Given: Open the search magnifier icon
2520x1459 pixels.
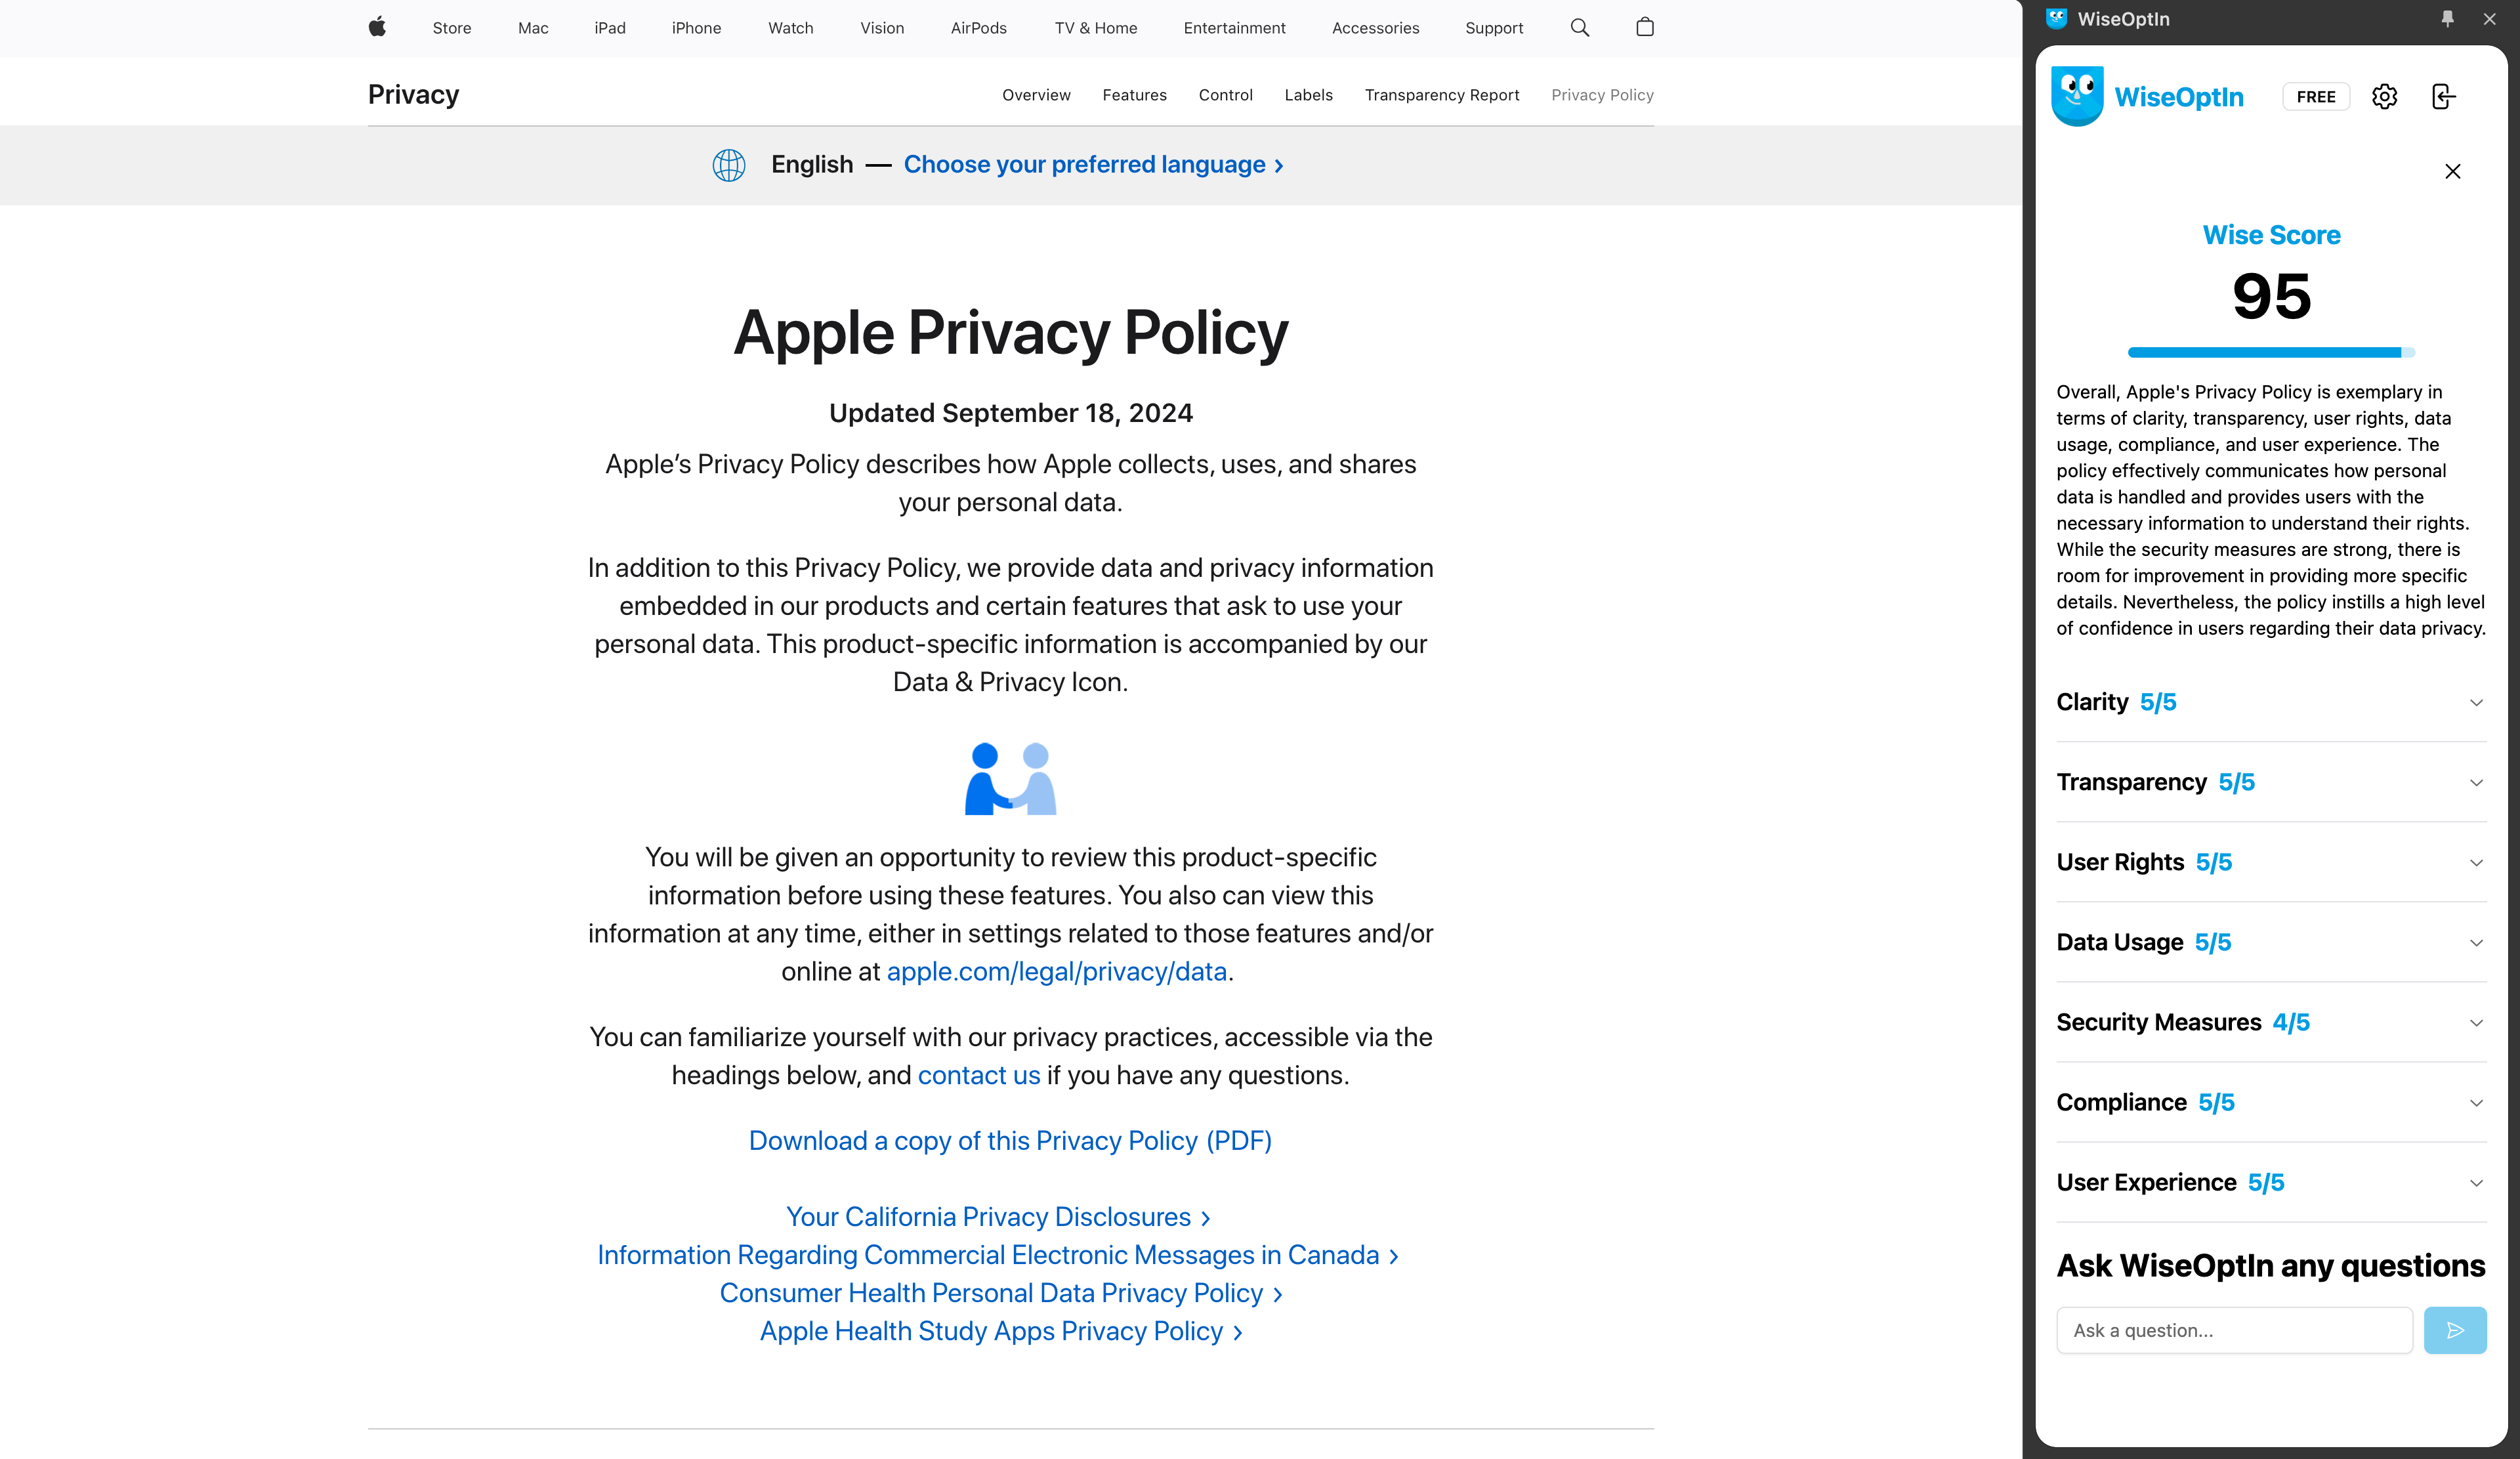Looking at the screenshot, I should coord(1580,27).
